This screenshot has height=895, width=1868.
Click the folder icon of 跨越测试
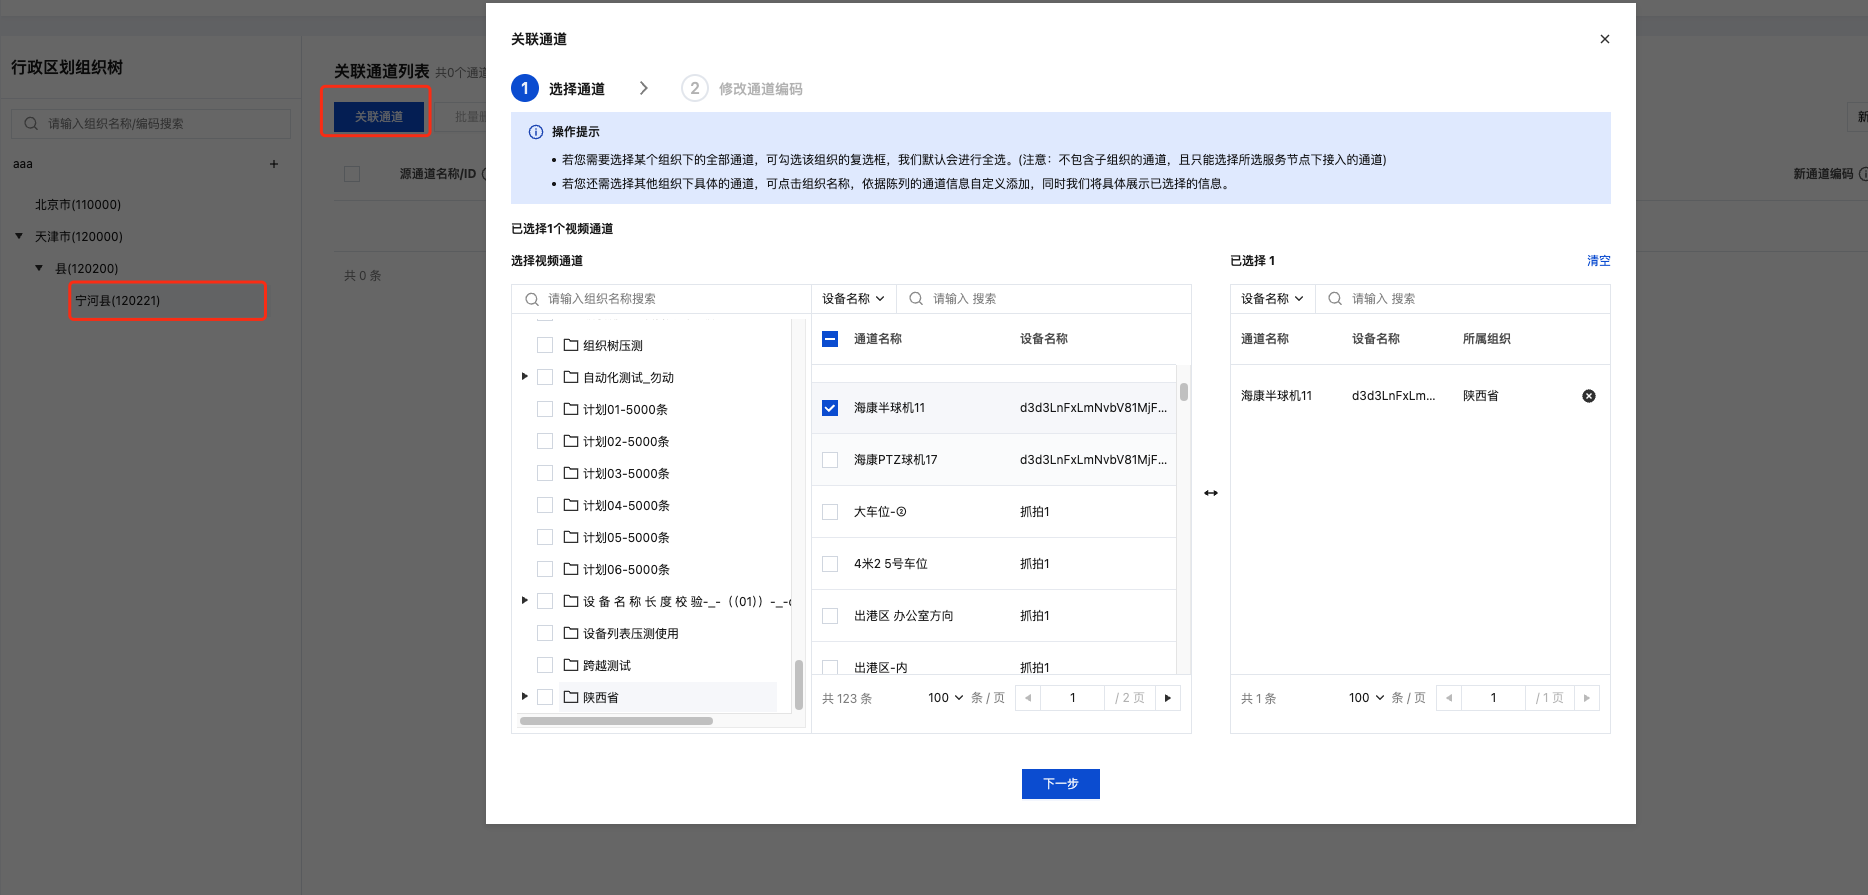(571, 665)
